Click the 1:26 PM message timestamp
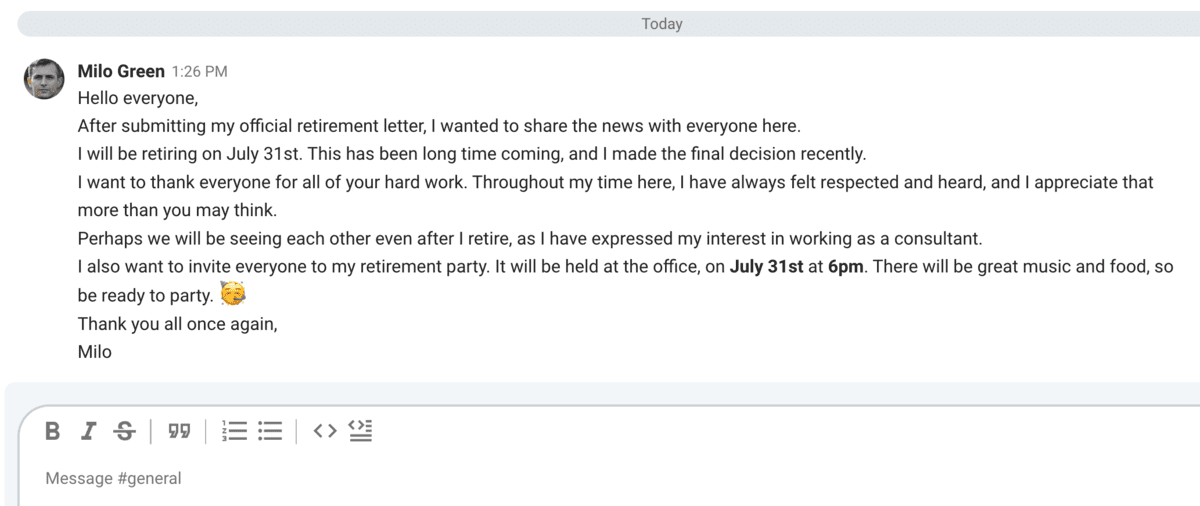The image size is (1200, 506). click(200, 72)
